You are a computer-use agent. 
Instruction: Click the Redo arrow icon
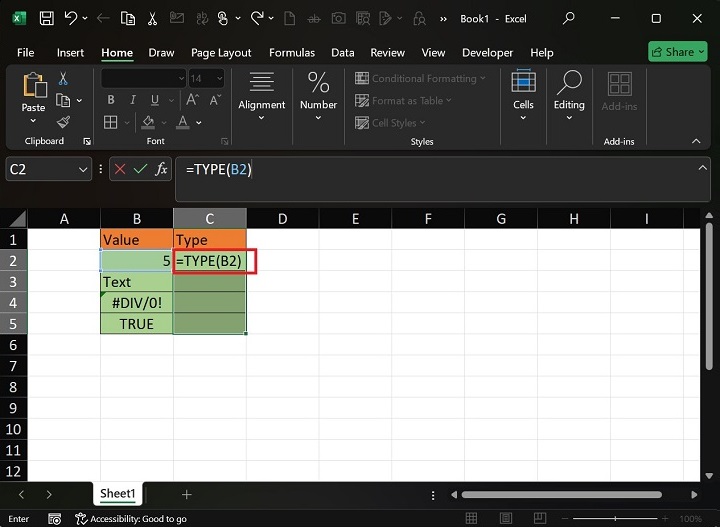(x=257, y=18)
